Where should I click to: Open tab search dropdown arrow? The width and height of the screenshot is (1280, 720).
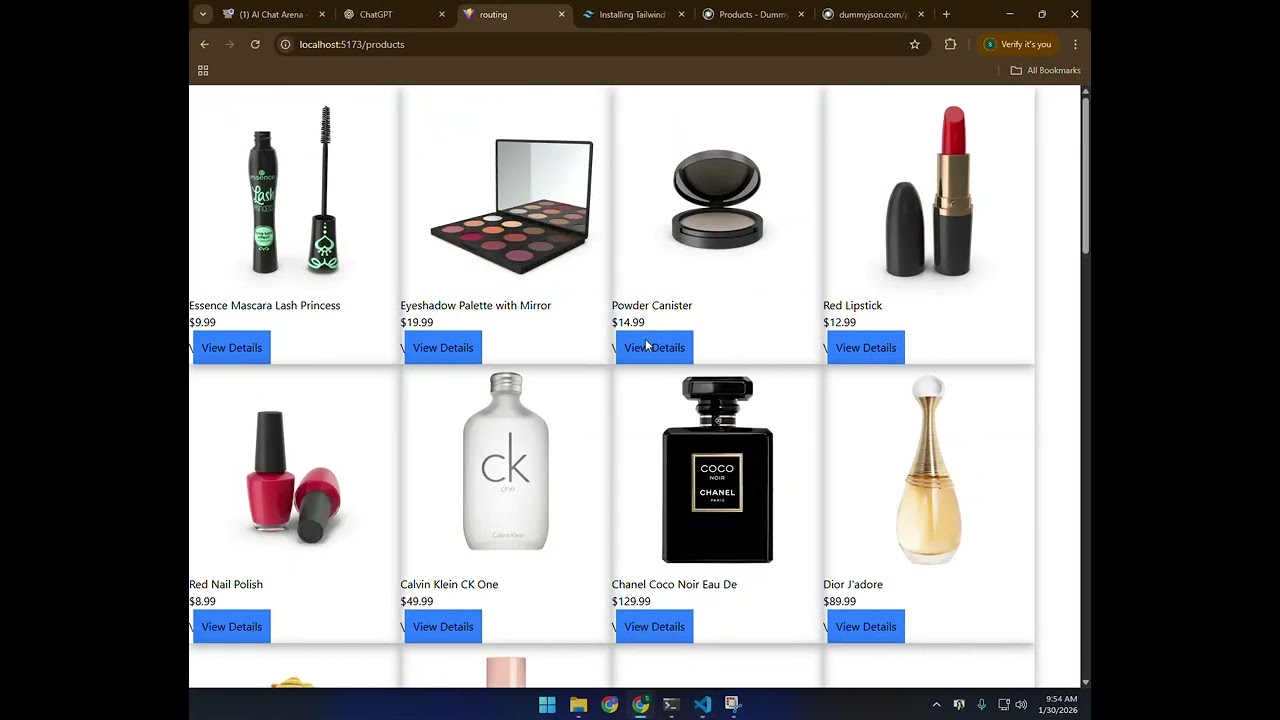203,14
